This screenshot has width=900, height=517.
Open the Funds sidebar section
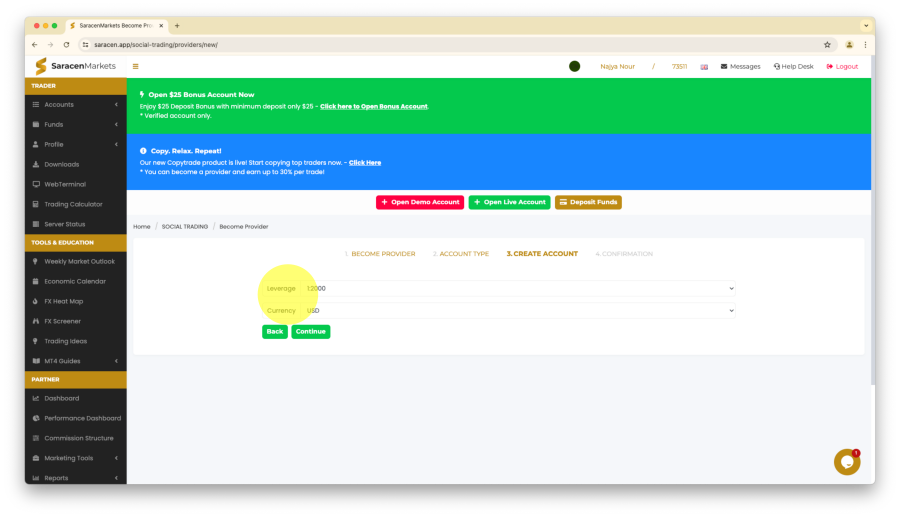75,125
